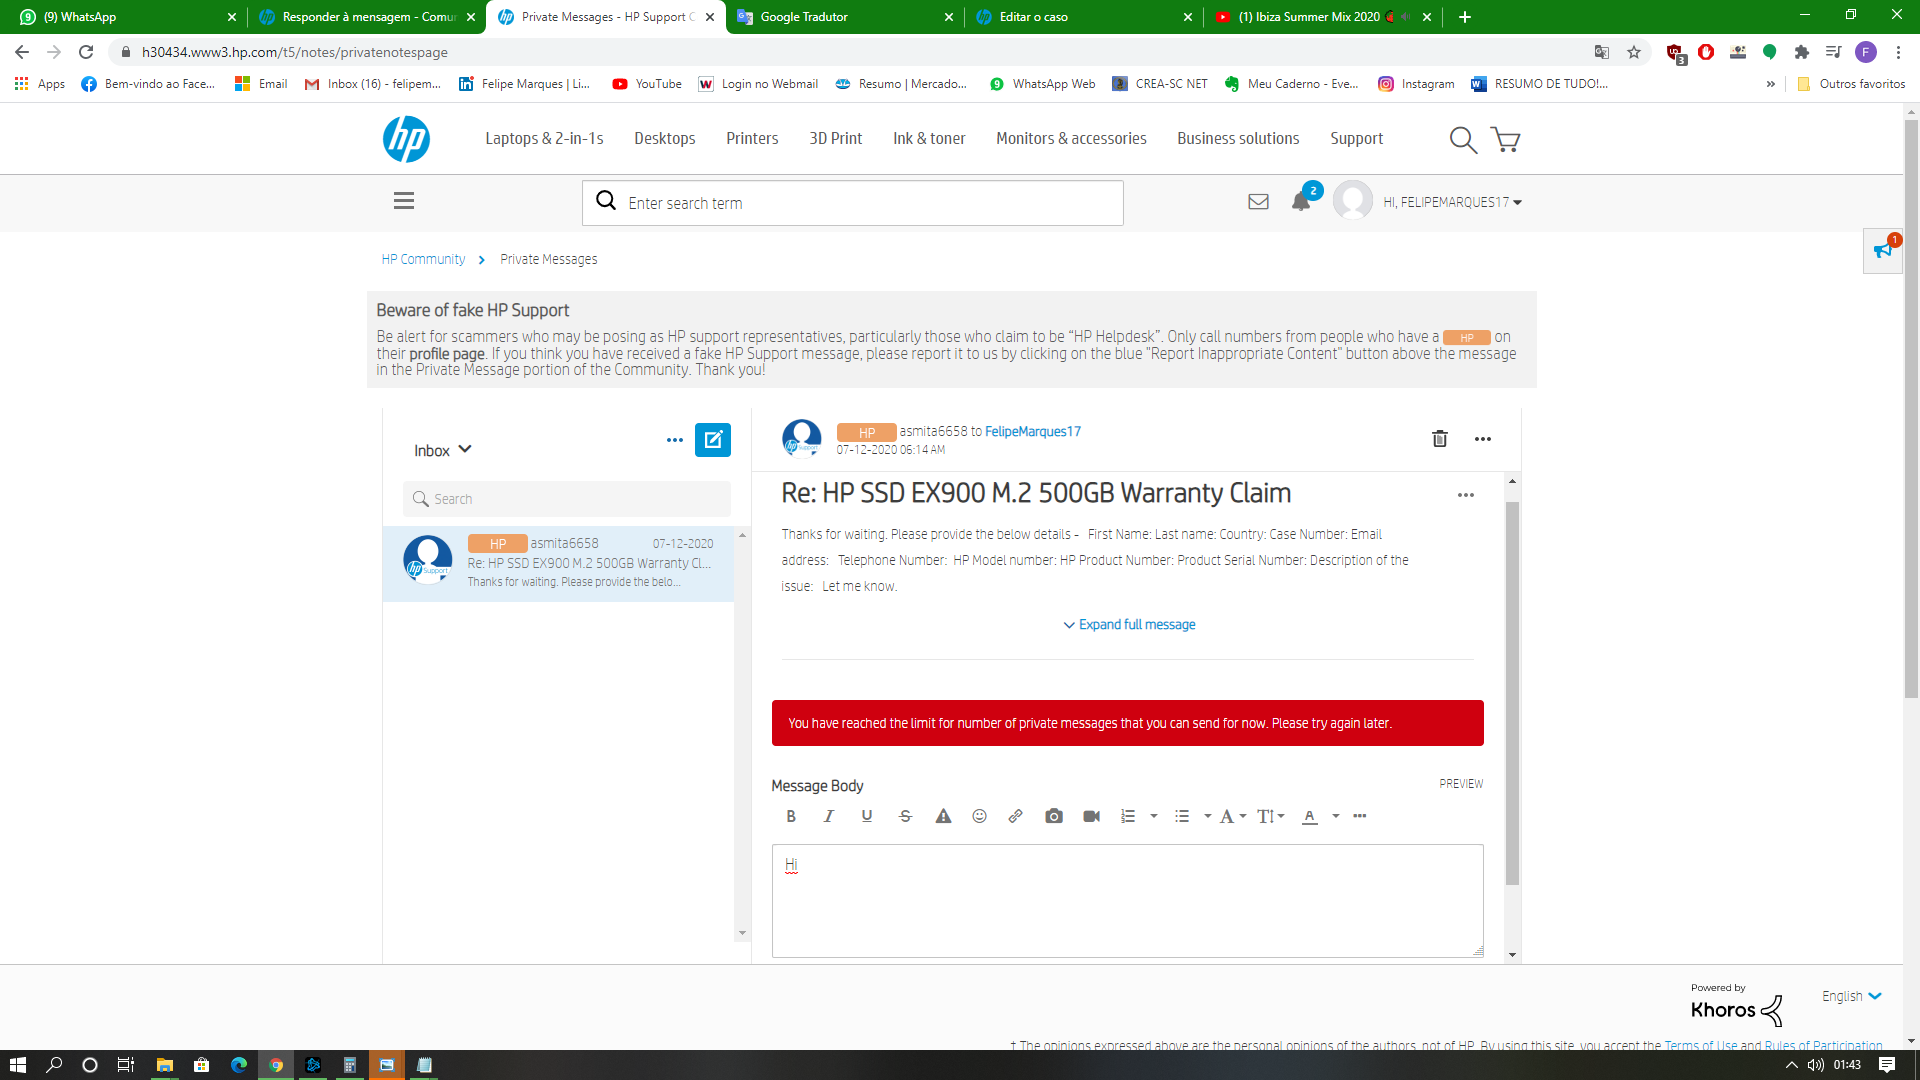Image resolution: width=1920 pixels, height=1080 pixels.
Task: Expand full message link
Action: pos(1129,625)
